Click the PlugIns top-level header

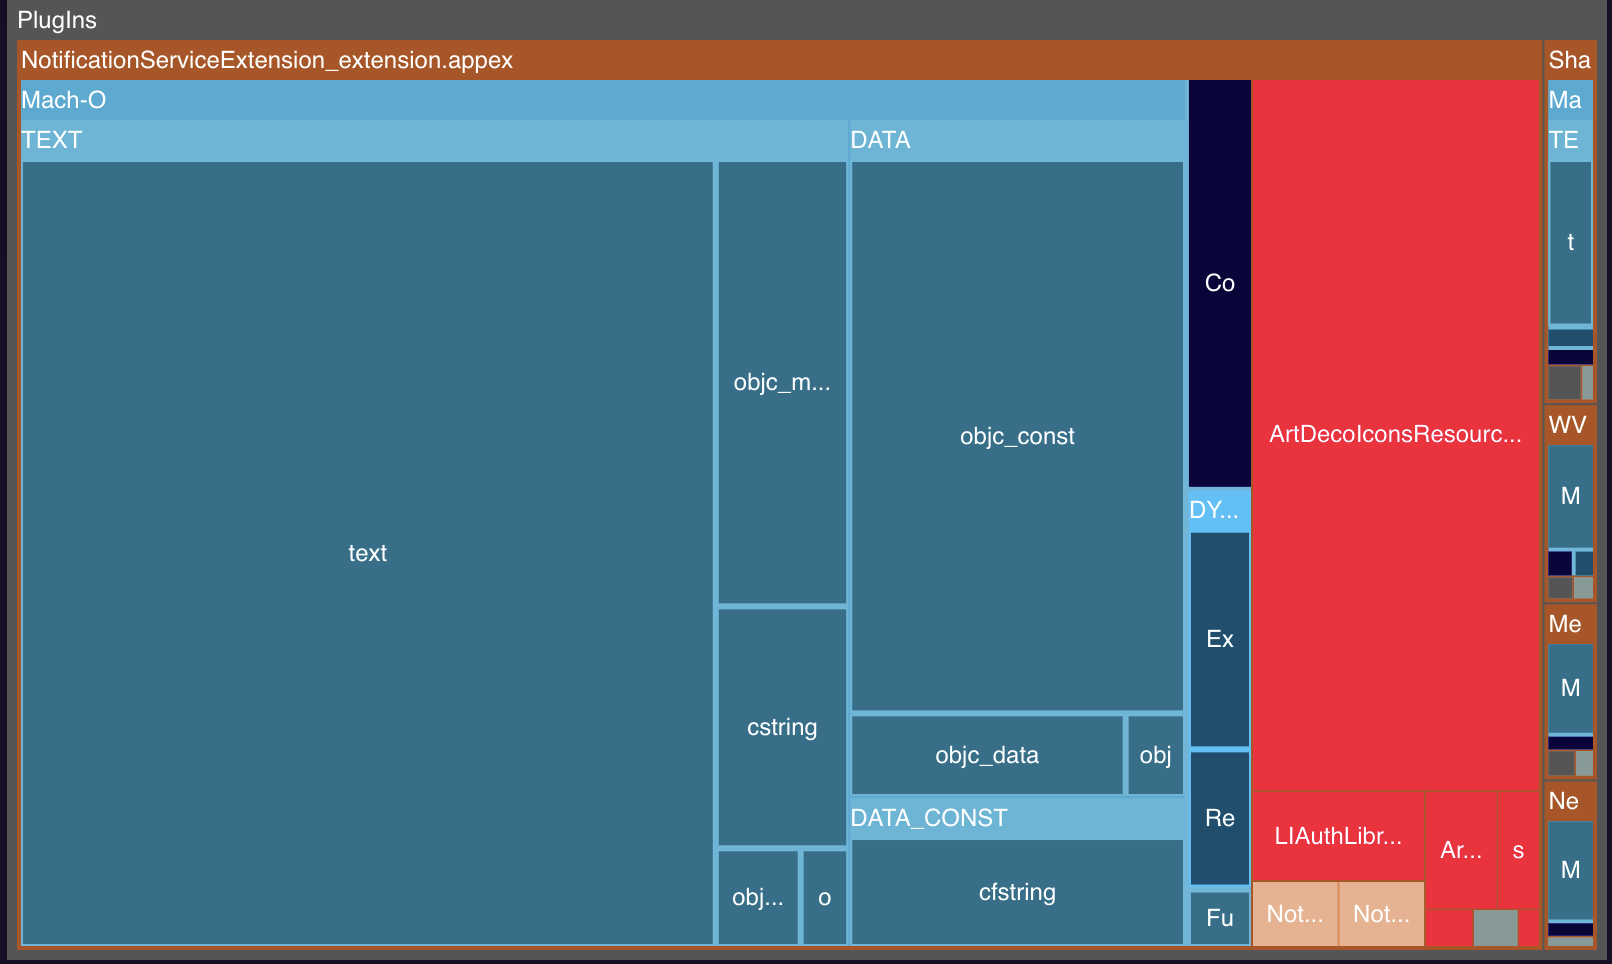coord(57,20)
